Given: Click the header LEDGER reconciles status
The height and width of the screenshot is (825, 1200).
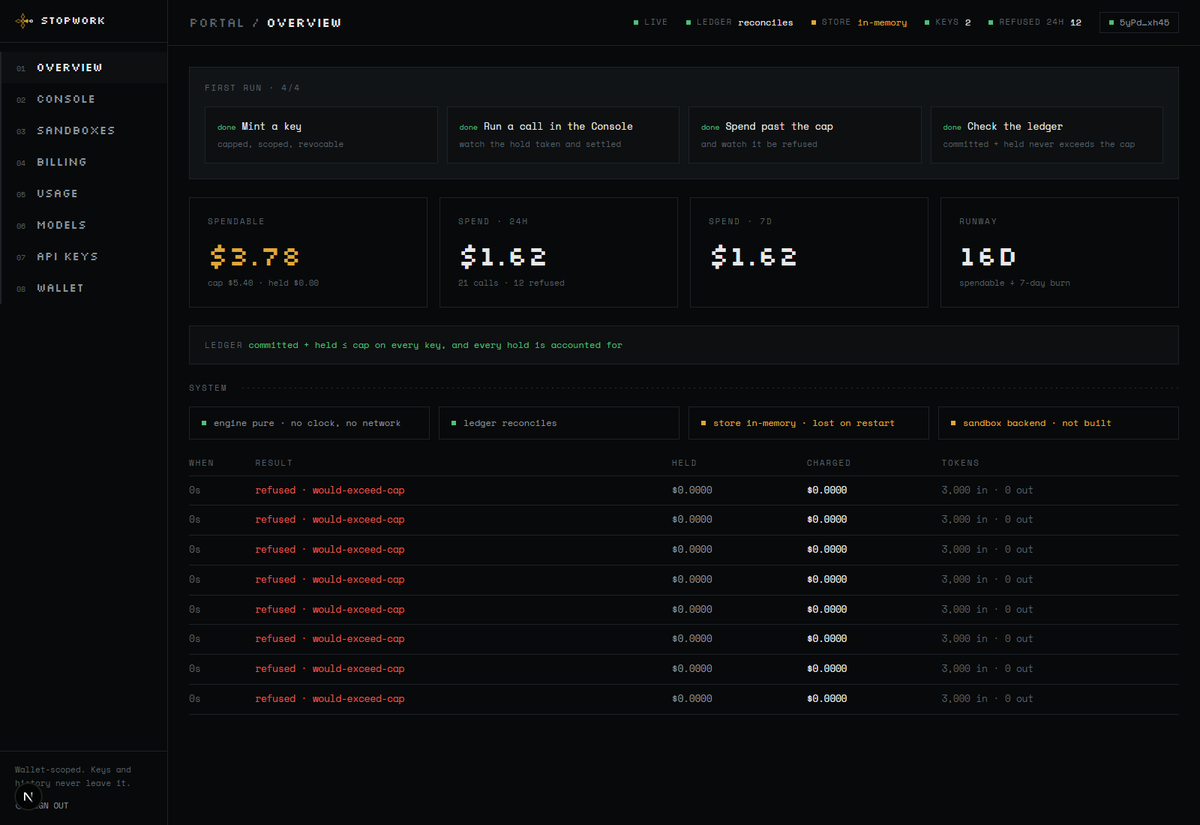Looking at the screenshot, I should tap(739, 22).
